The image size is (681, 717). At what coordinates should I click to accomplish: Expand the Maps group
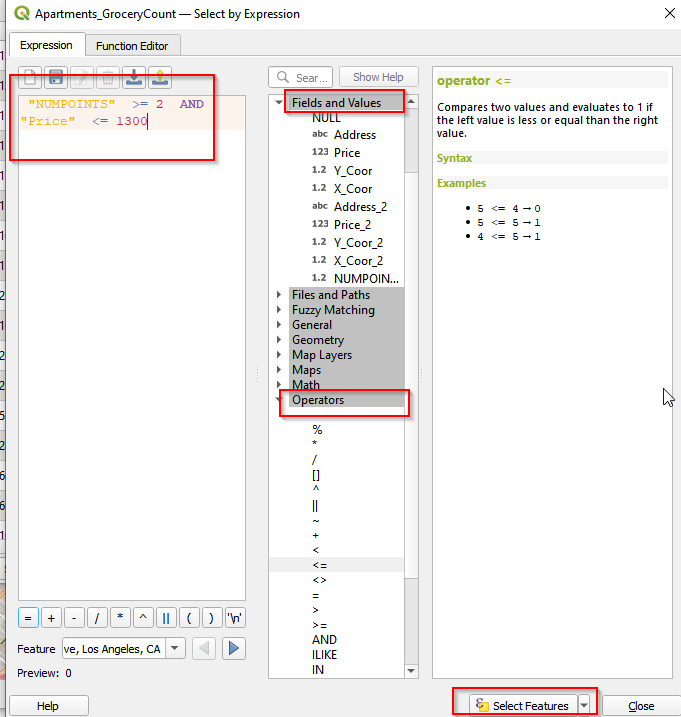click(279, 369)
